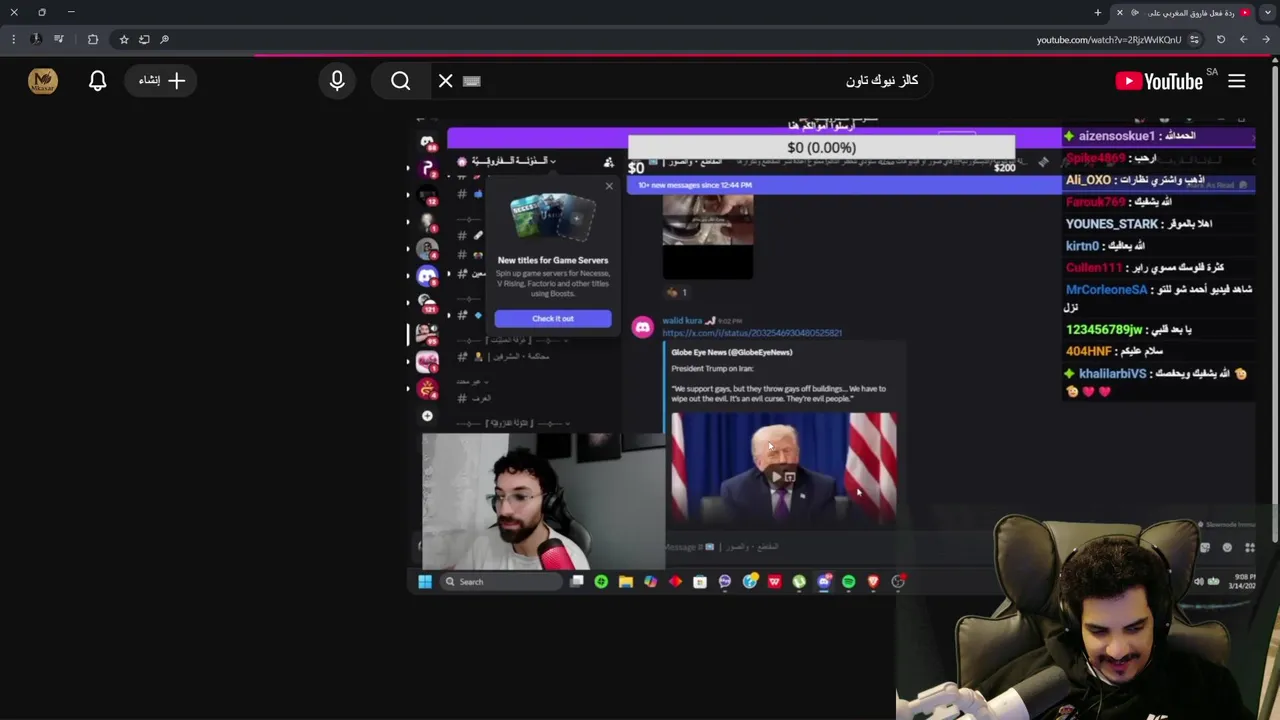The width and height of the screenshot is (1280, 720).
Task: Open YouTube notifications bell
Action: (x=97, y=81)
